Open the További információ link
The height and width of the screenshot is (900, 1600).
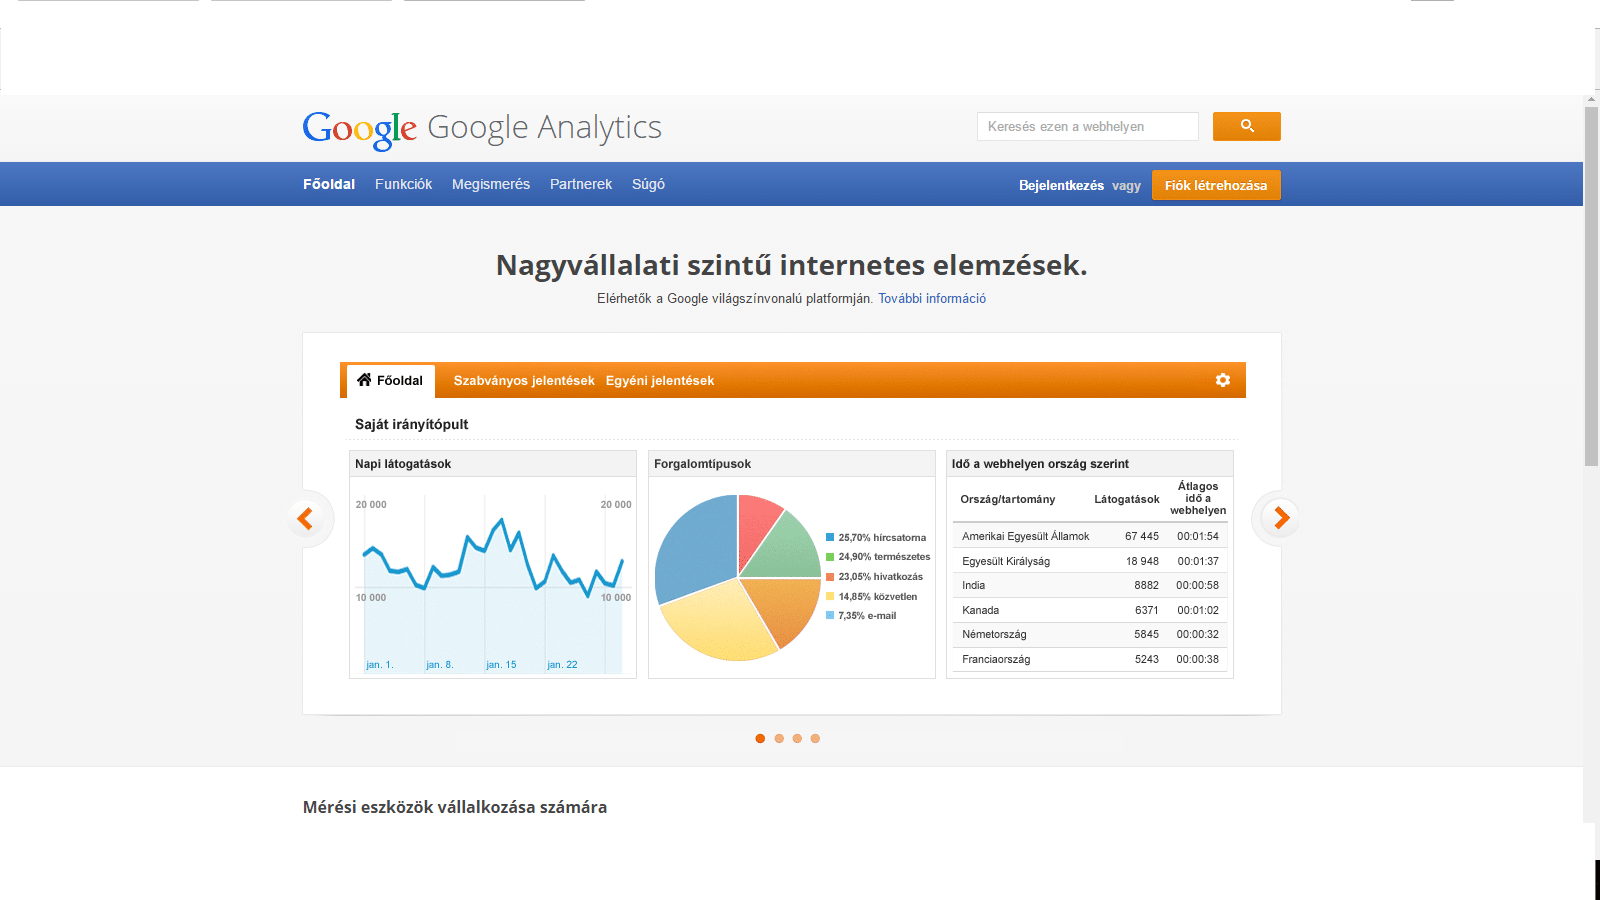pos(932,298)
